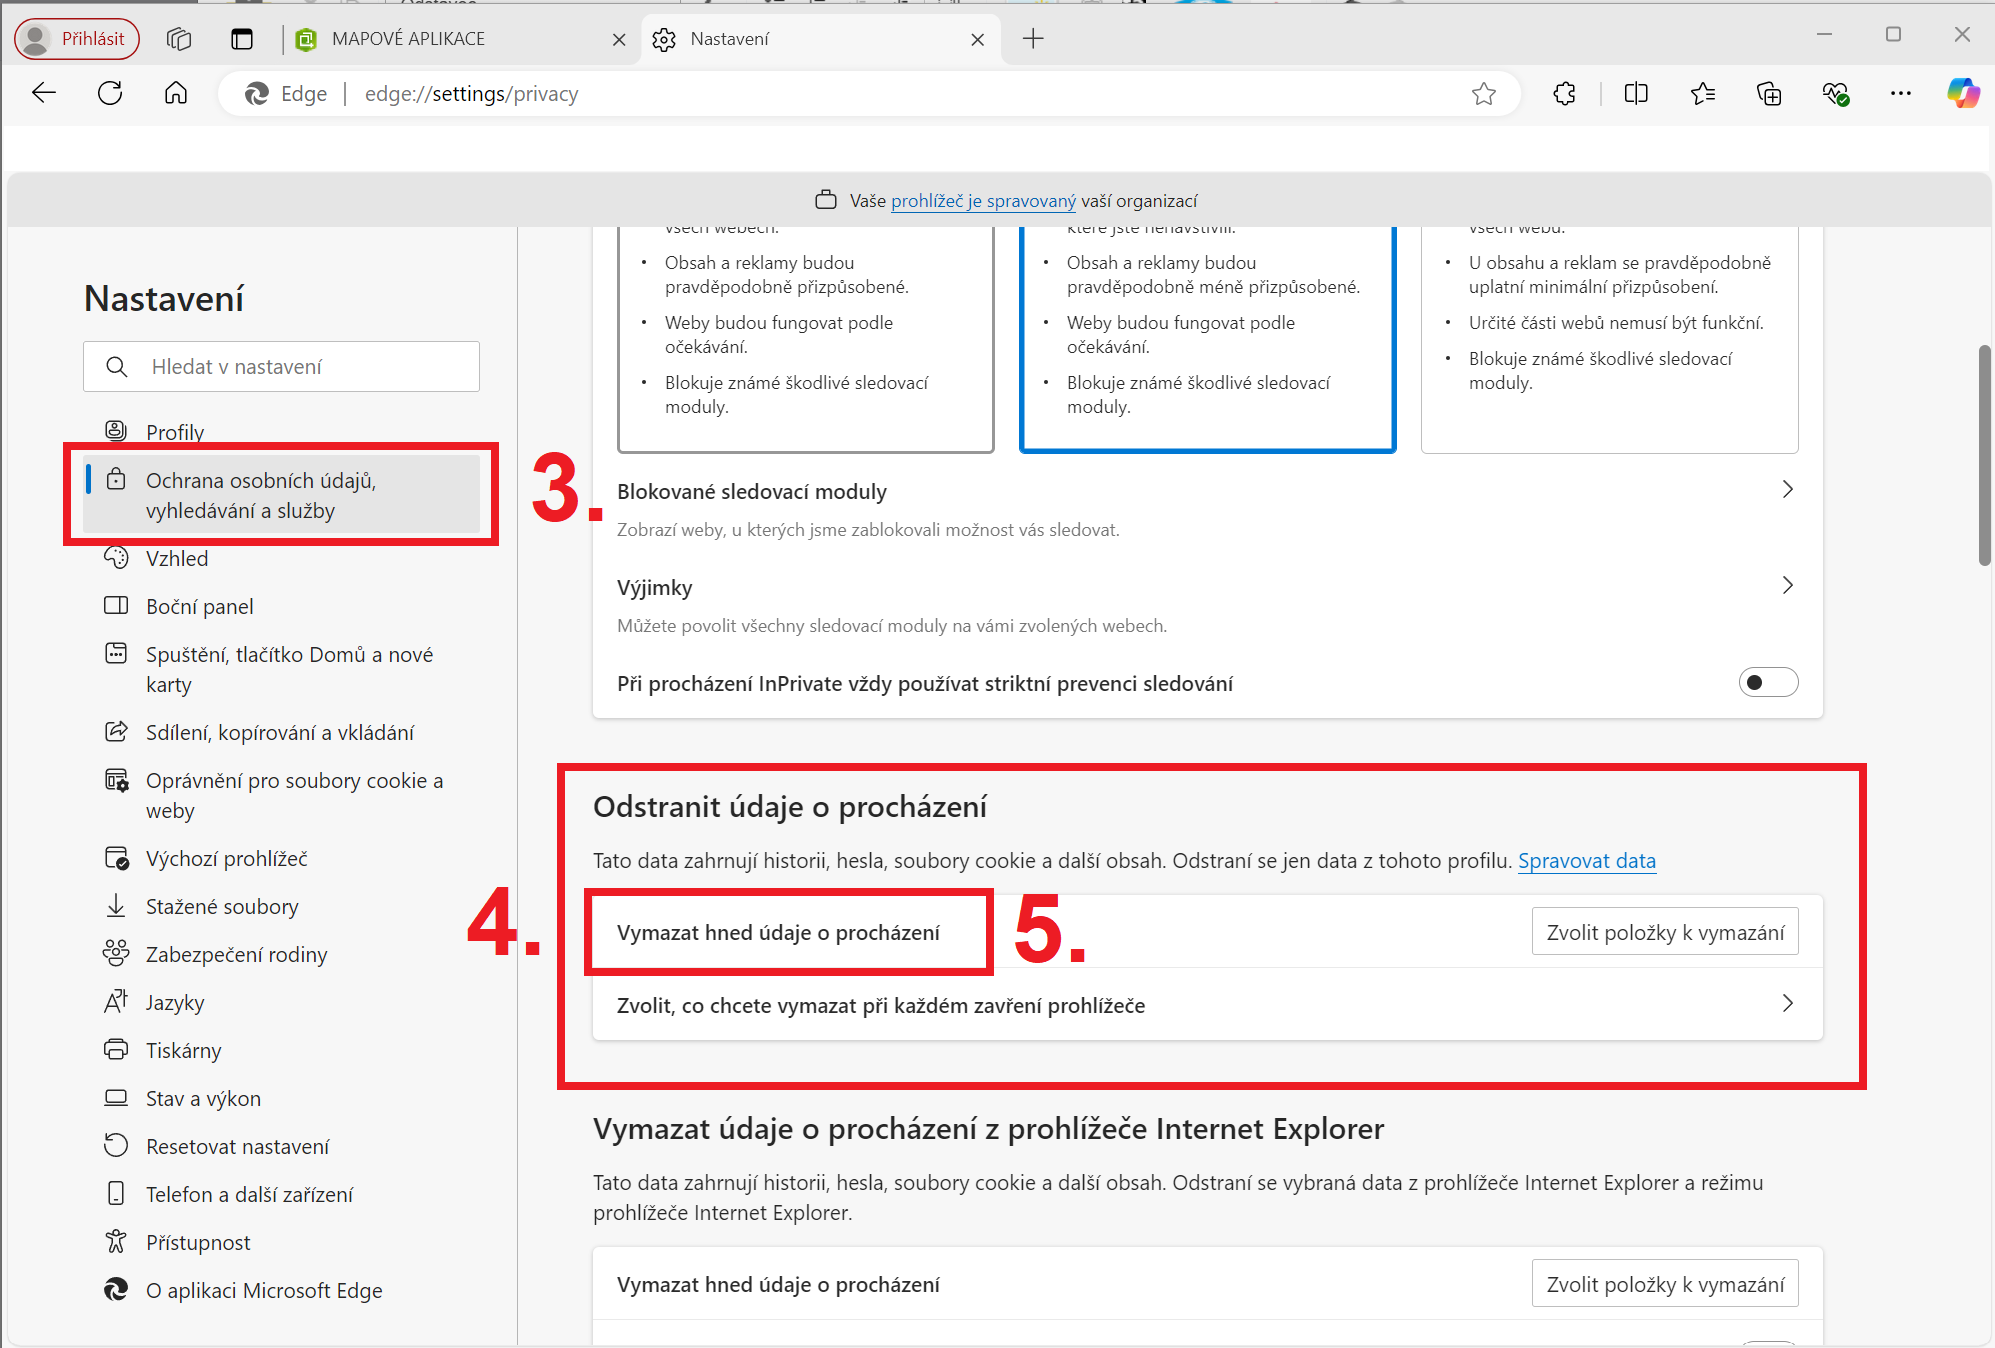The width and height of the screenshot is (1995, 1348).
Task: Click the Home button icon
Action: click(x=176, y=94)
